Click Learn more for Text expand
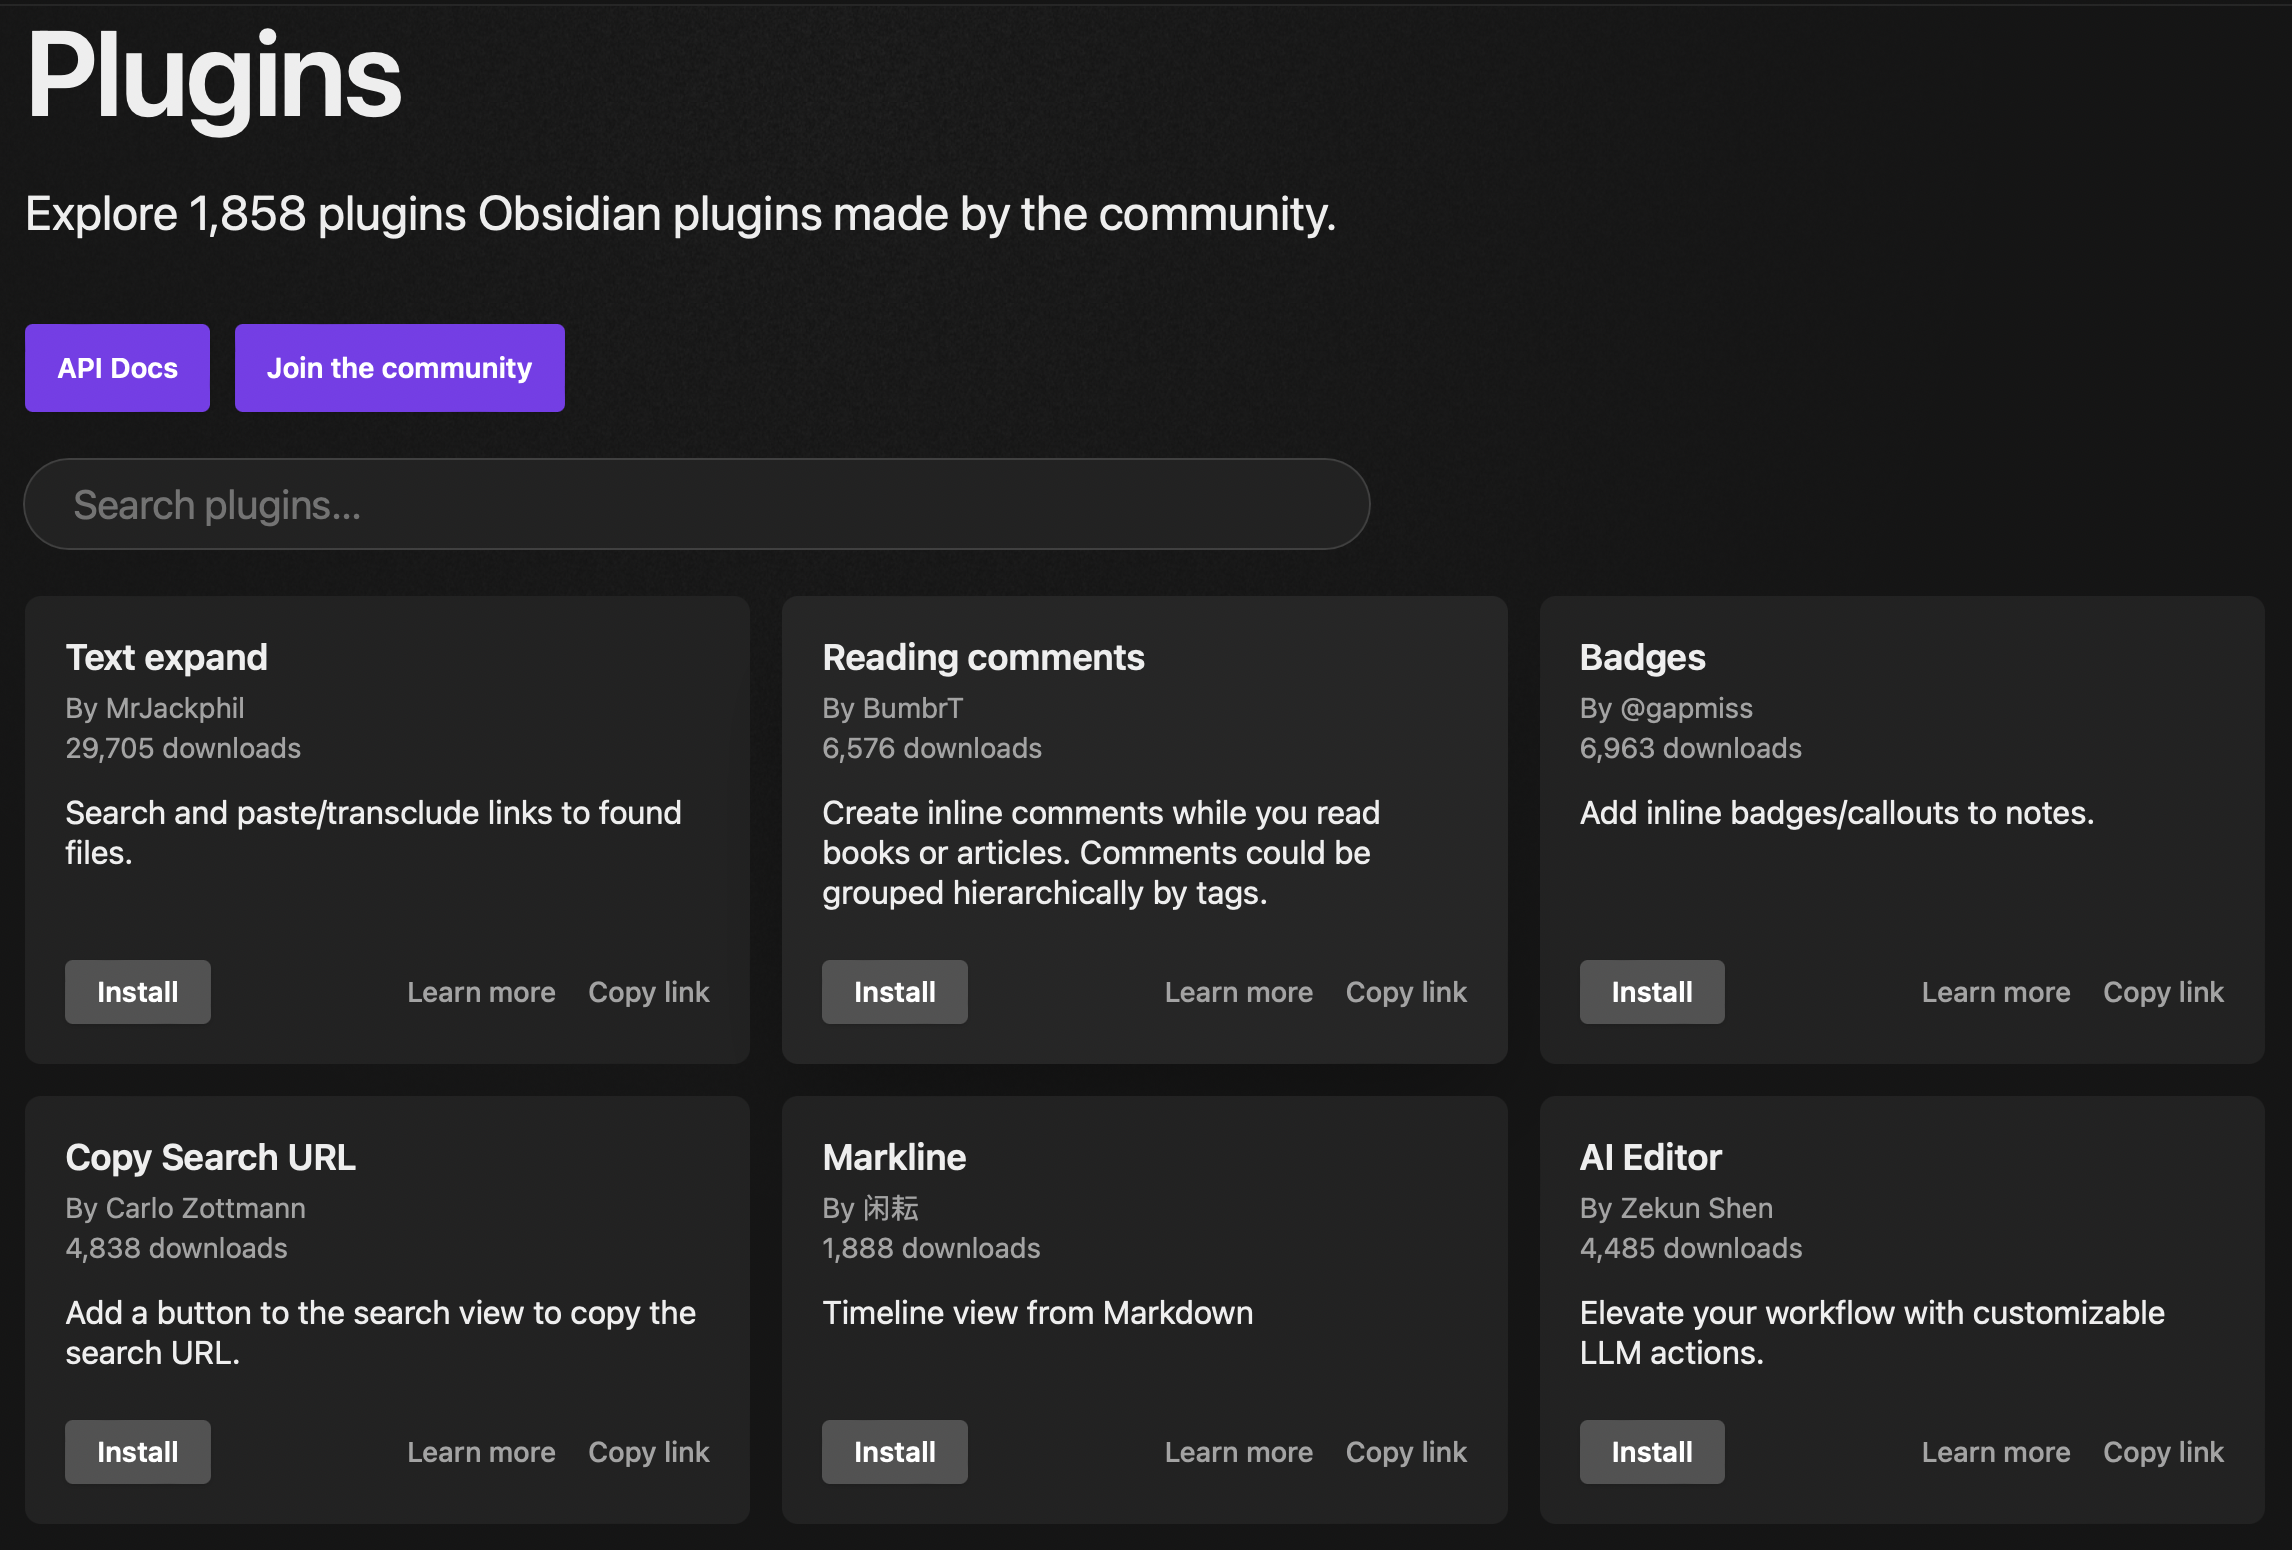Viewport: 2292px width, 1550px height. click(481, 991)
